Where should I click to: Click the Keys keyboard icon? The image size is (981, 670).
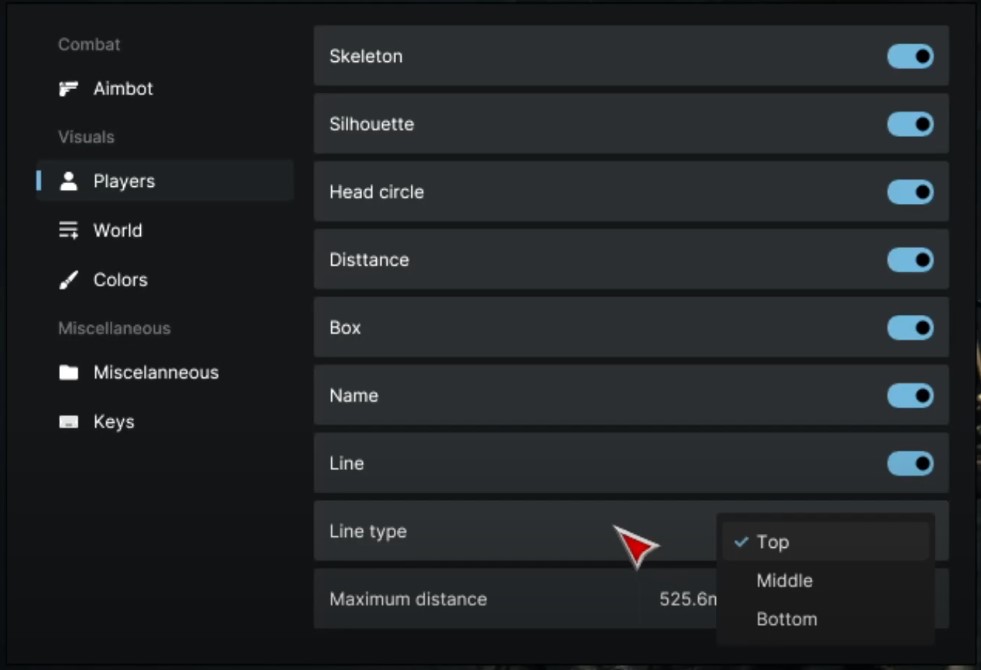(68, 422)
